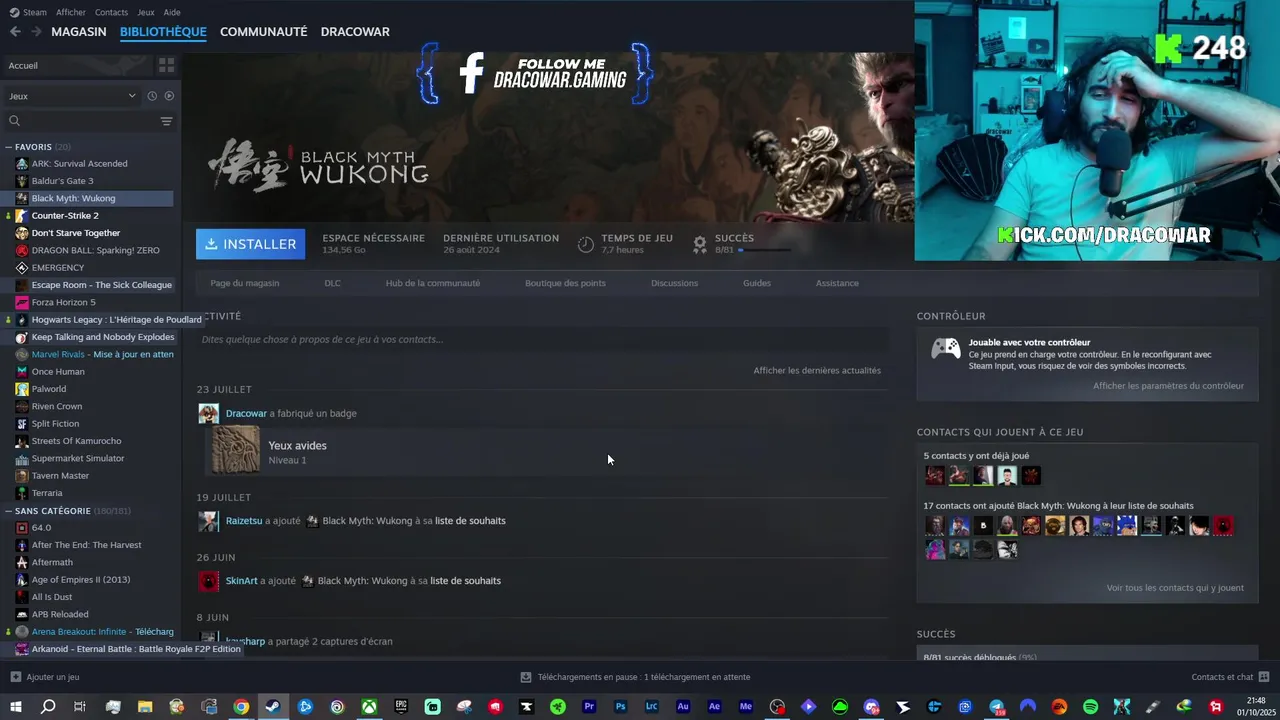This screenshot has height=720, width=1280.
Task: Click Ajouter un jeu plus icon
Action: click(x=15, y=677)
